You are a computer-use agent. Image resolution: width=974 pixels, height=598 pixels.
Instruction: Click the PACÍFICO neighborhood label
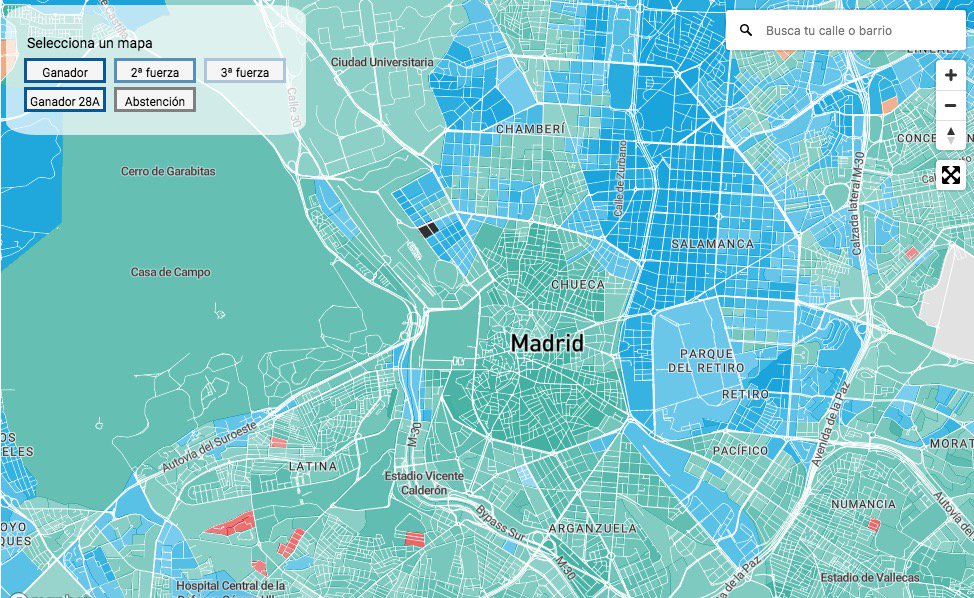pos(740,450)
